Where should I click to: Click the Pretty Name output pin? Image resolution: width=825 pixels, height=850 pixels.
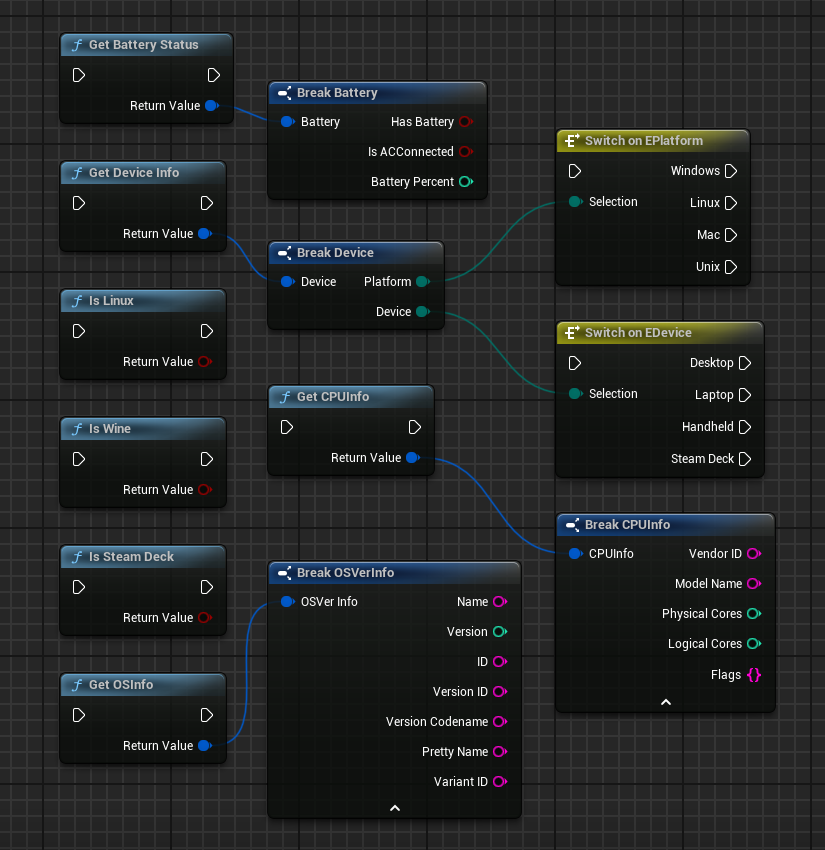point(500,751)
